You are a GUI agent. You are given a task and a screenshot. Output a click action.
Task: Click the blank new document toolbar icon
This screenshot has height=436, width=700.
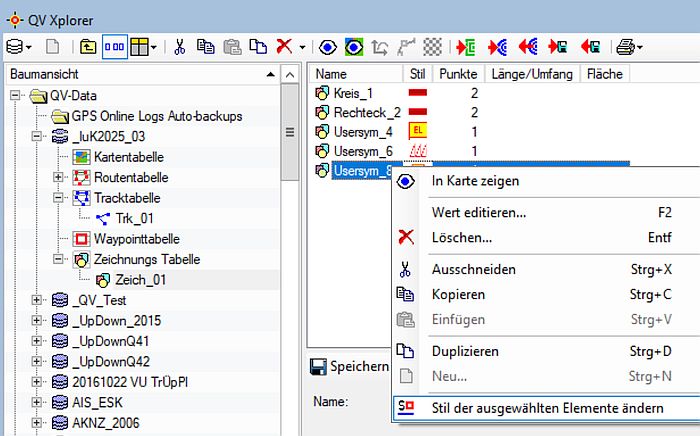click(x=53, y=47)
